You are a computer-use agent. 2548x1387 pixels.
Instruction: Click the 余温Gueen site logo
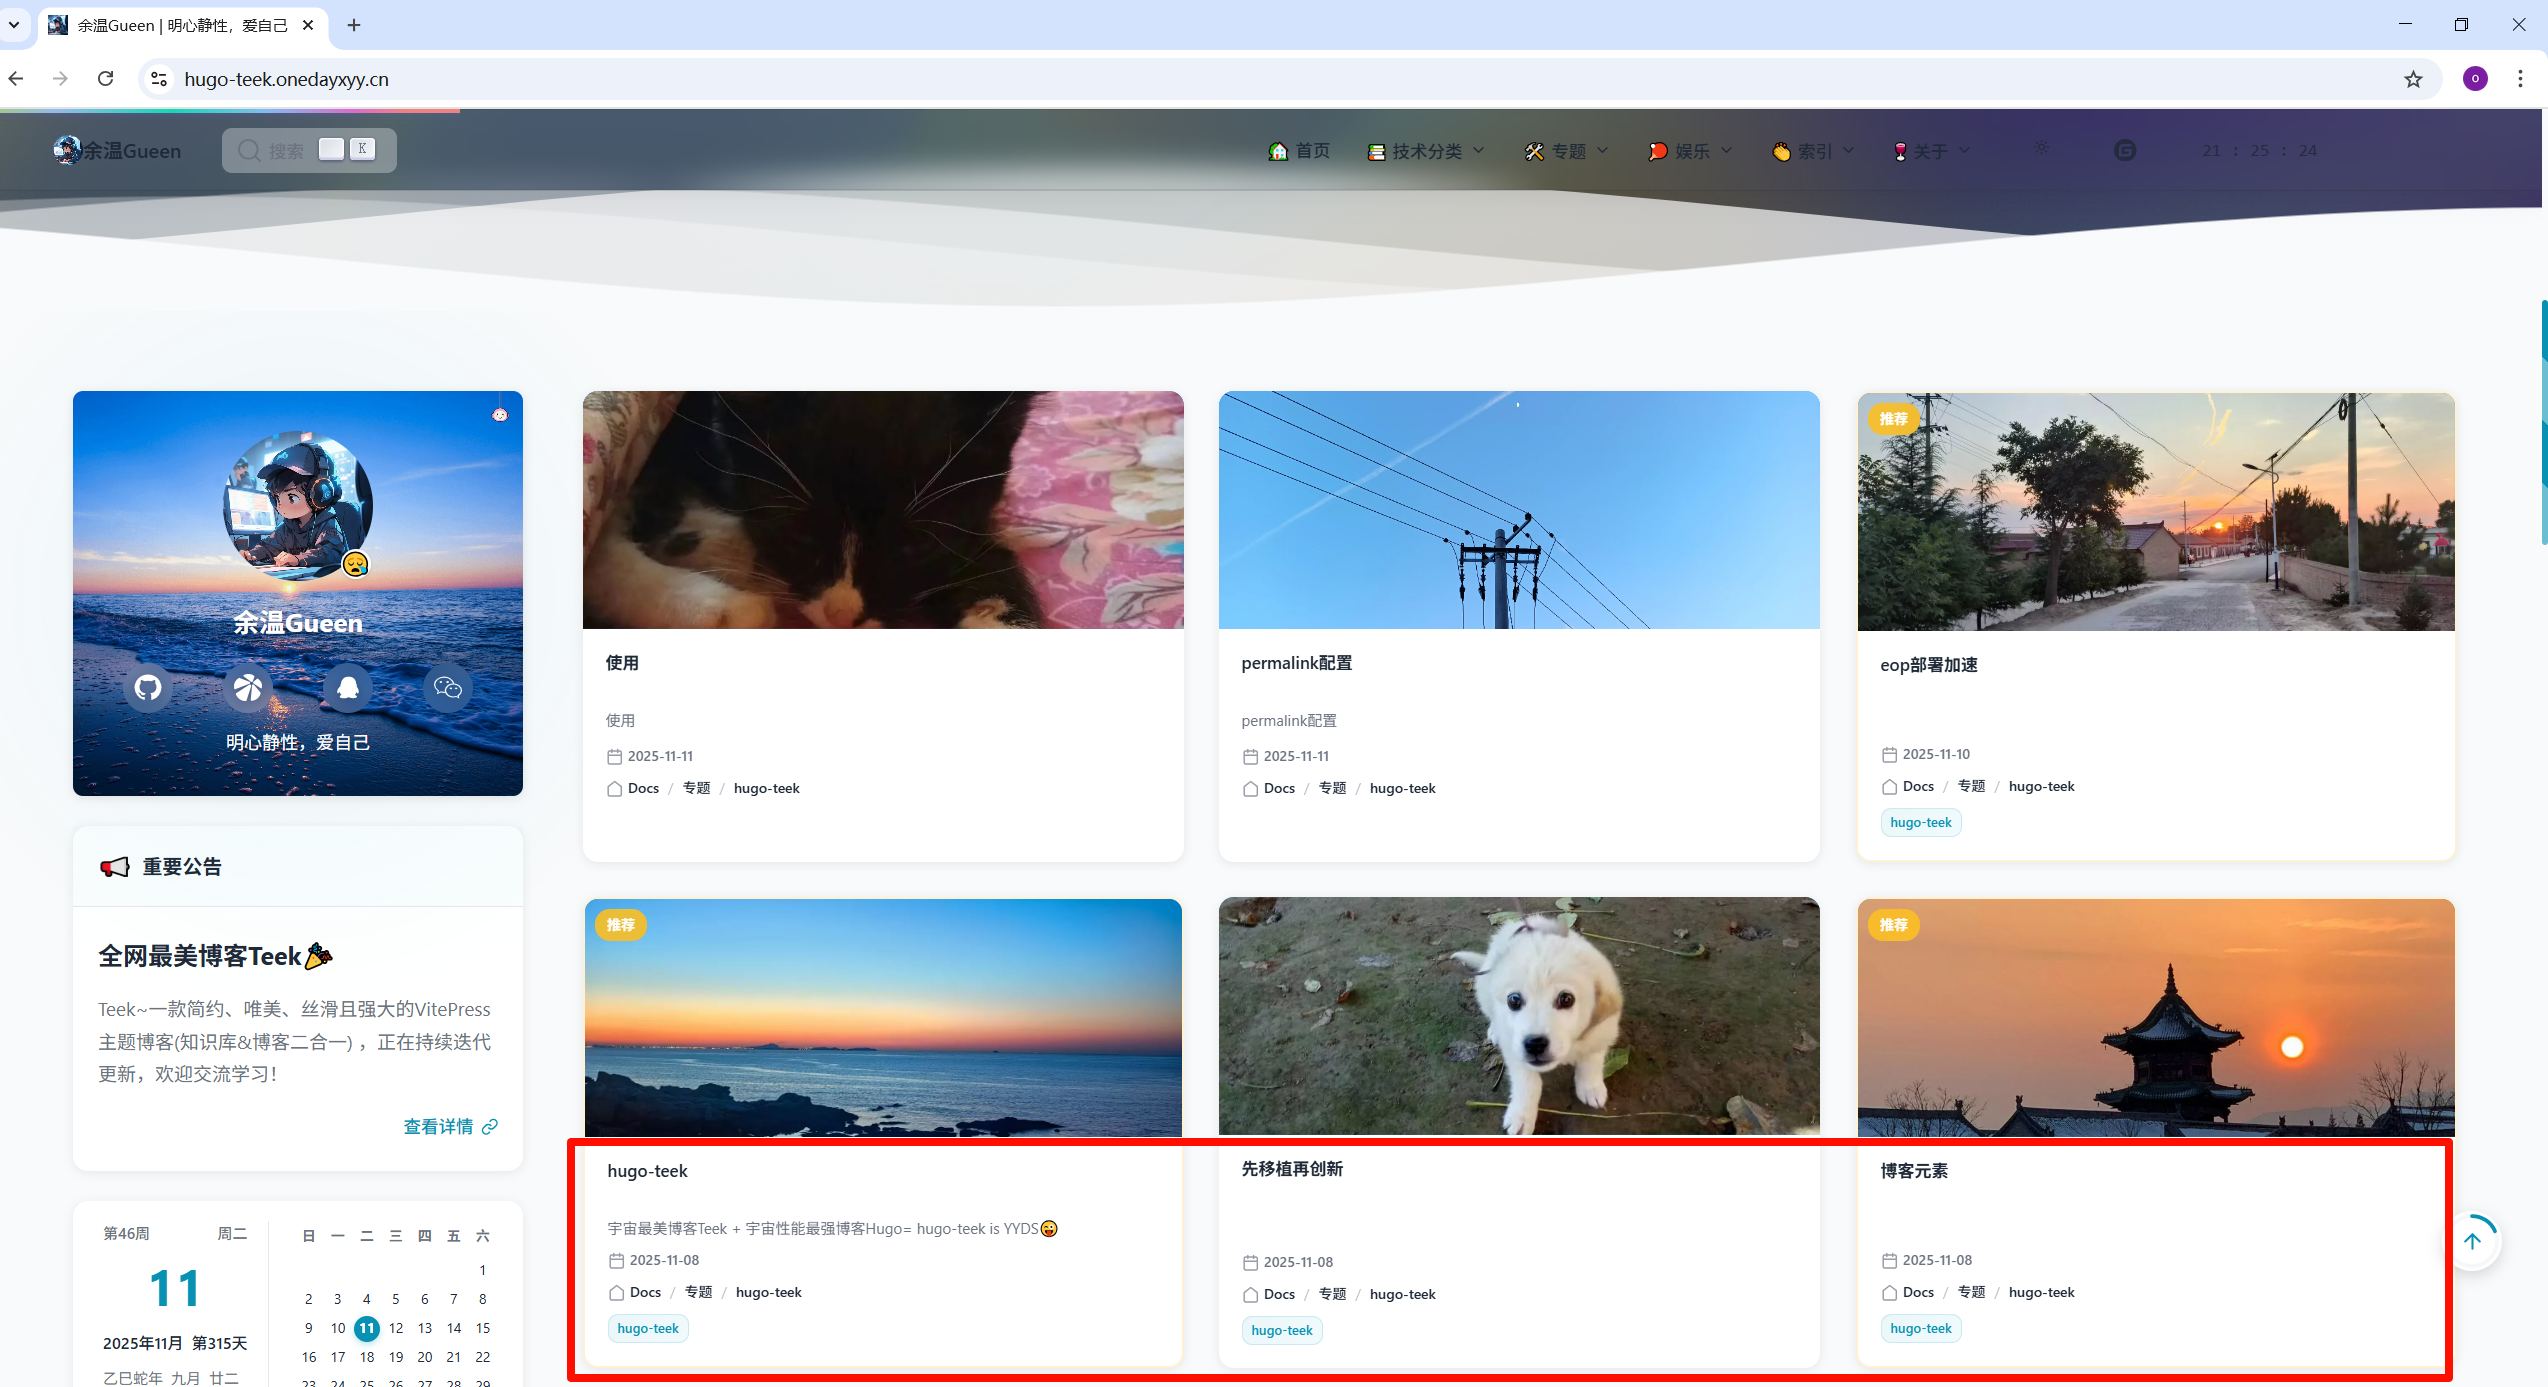pyautogui.click(x=118, y=151)
